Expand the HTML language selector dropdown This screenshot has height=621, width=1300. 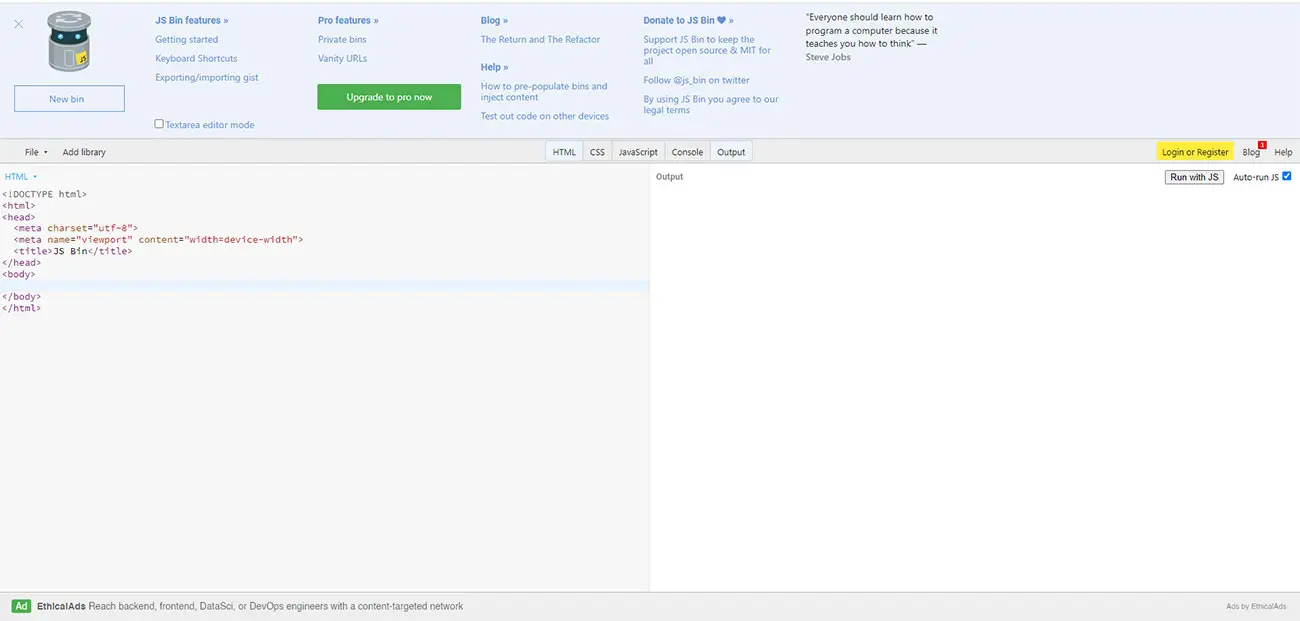pyautogui.click(x=21, y=177)
